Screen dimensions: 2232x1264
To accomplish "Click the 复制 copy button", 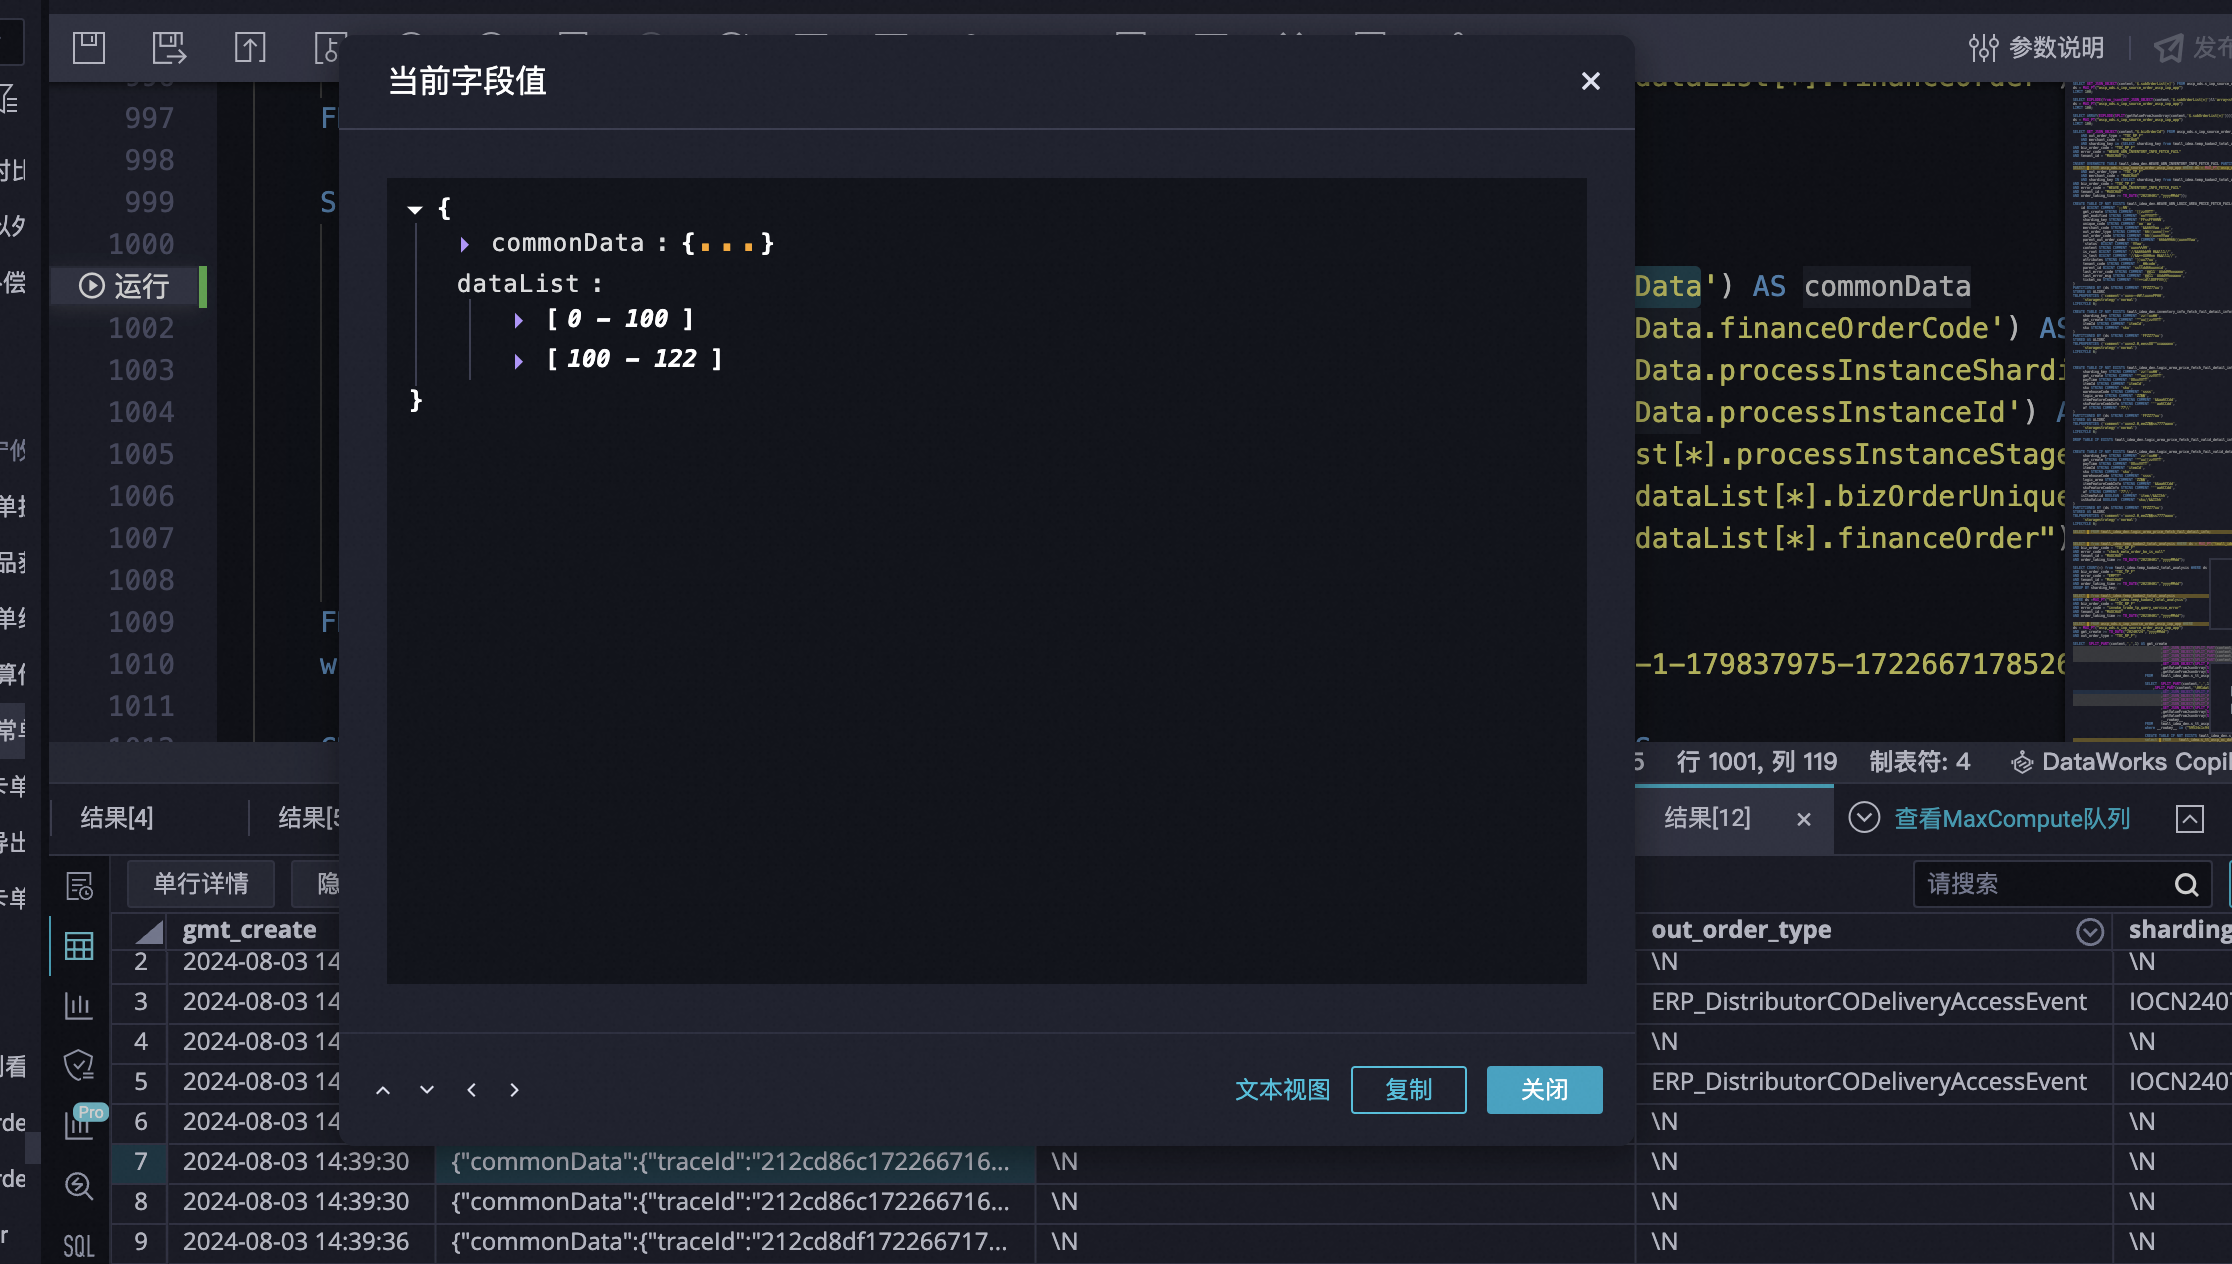I will [1408, 1090].
